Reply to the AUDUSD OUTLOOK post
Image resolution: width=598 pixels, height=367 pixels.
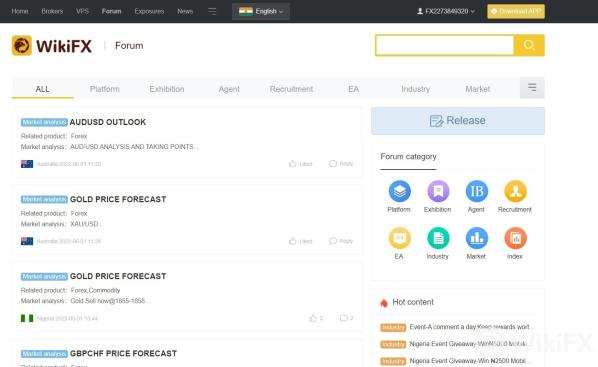[x=341, y=164]
